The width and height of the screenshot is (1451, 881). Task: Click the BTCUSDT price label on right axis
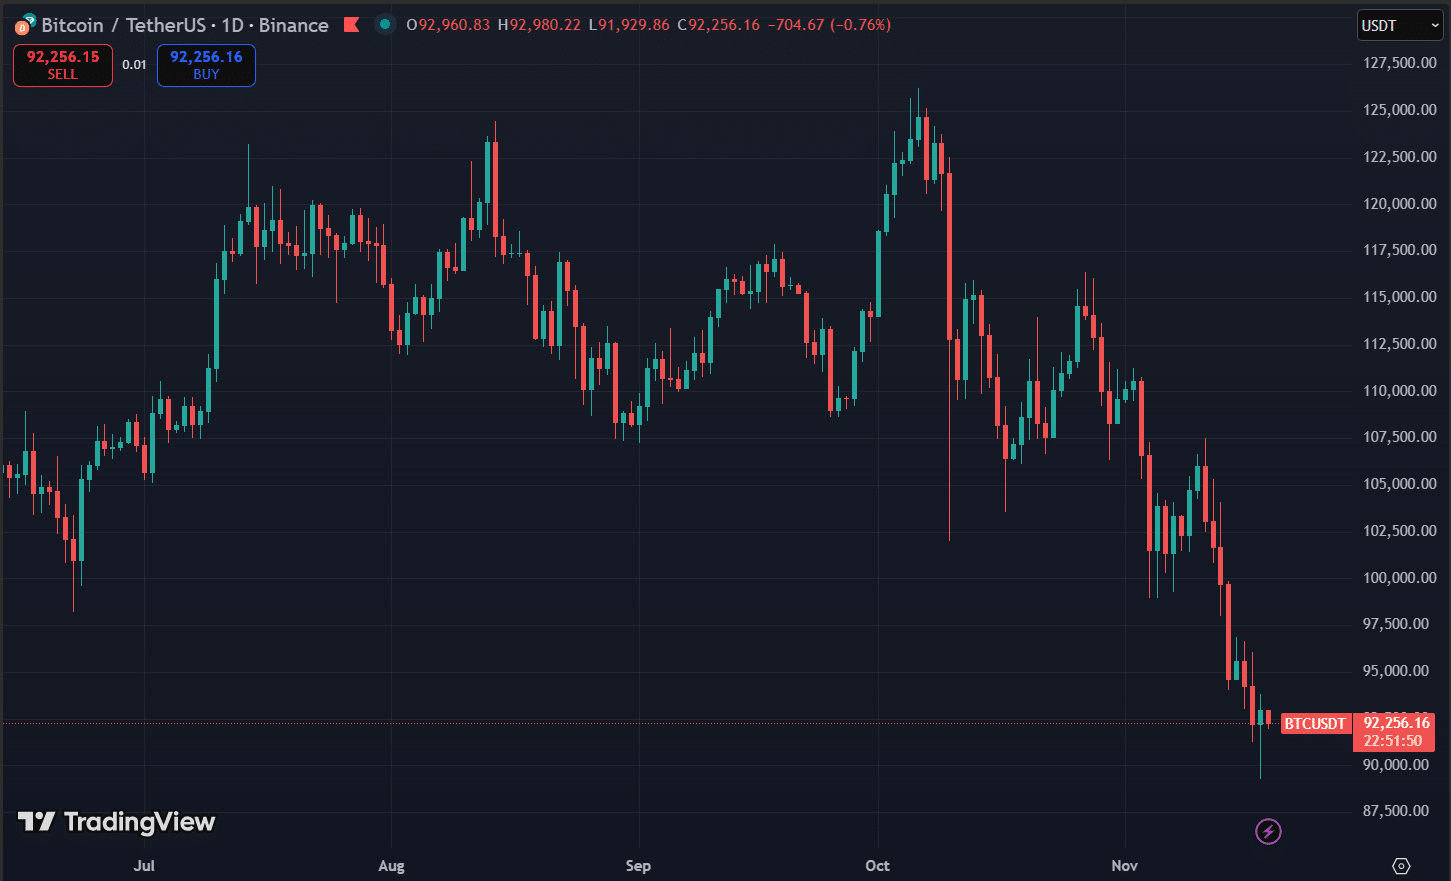1315,723
